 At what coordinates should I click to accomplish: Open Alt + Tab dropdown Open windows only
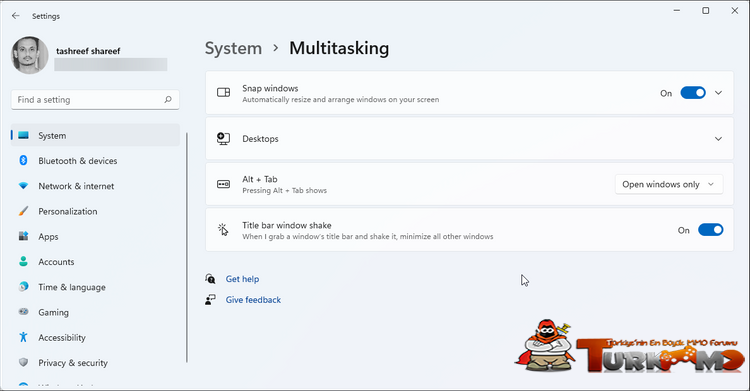669,184
